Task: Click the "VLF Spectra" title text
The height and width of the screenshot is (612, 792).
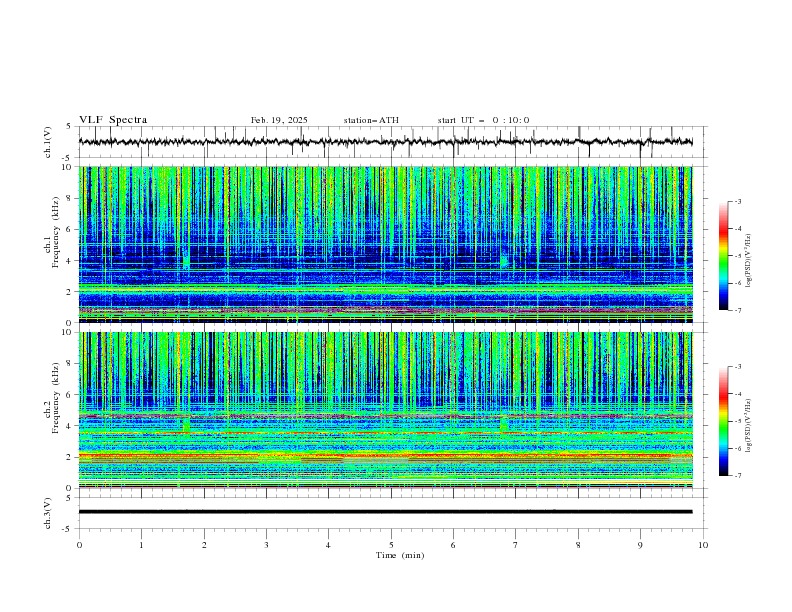Action: pyautogui.click(x=113, y=120)
